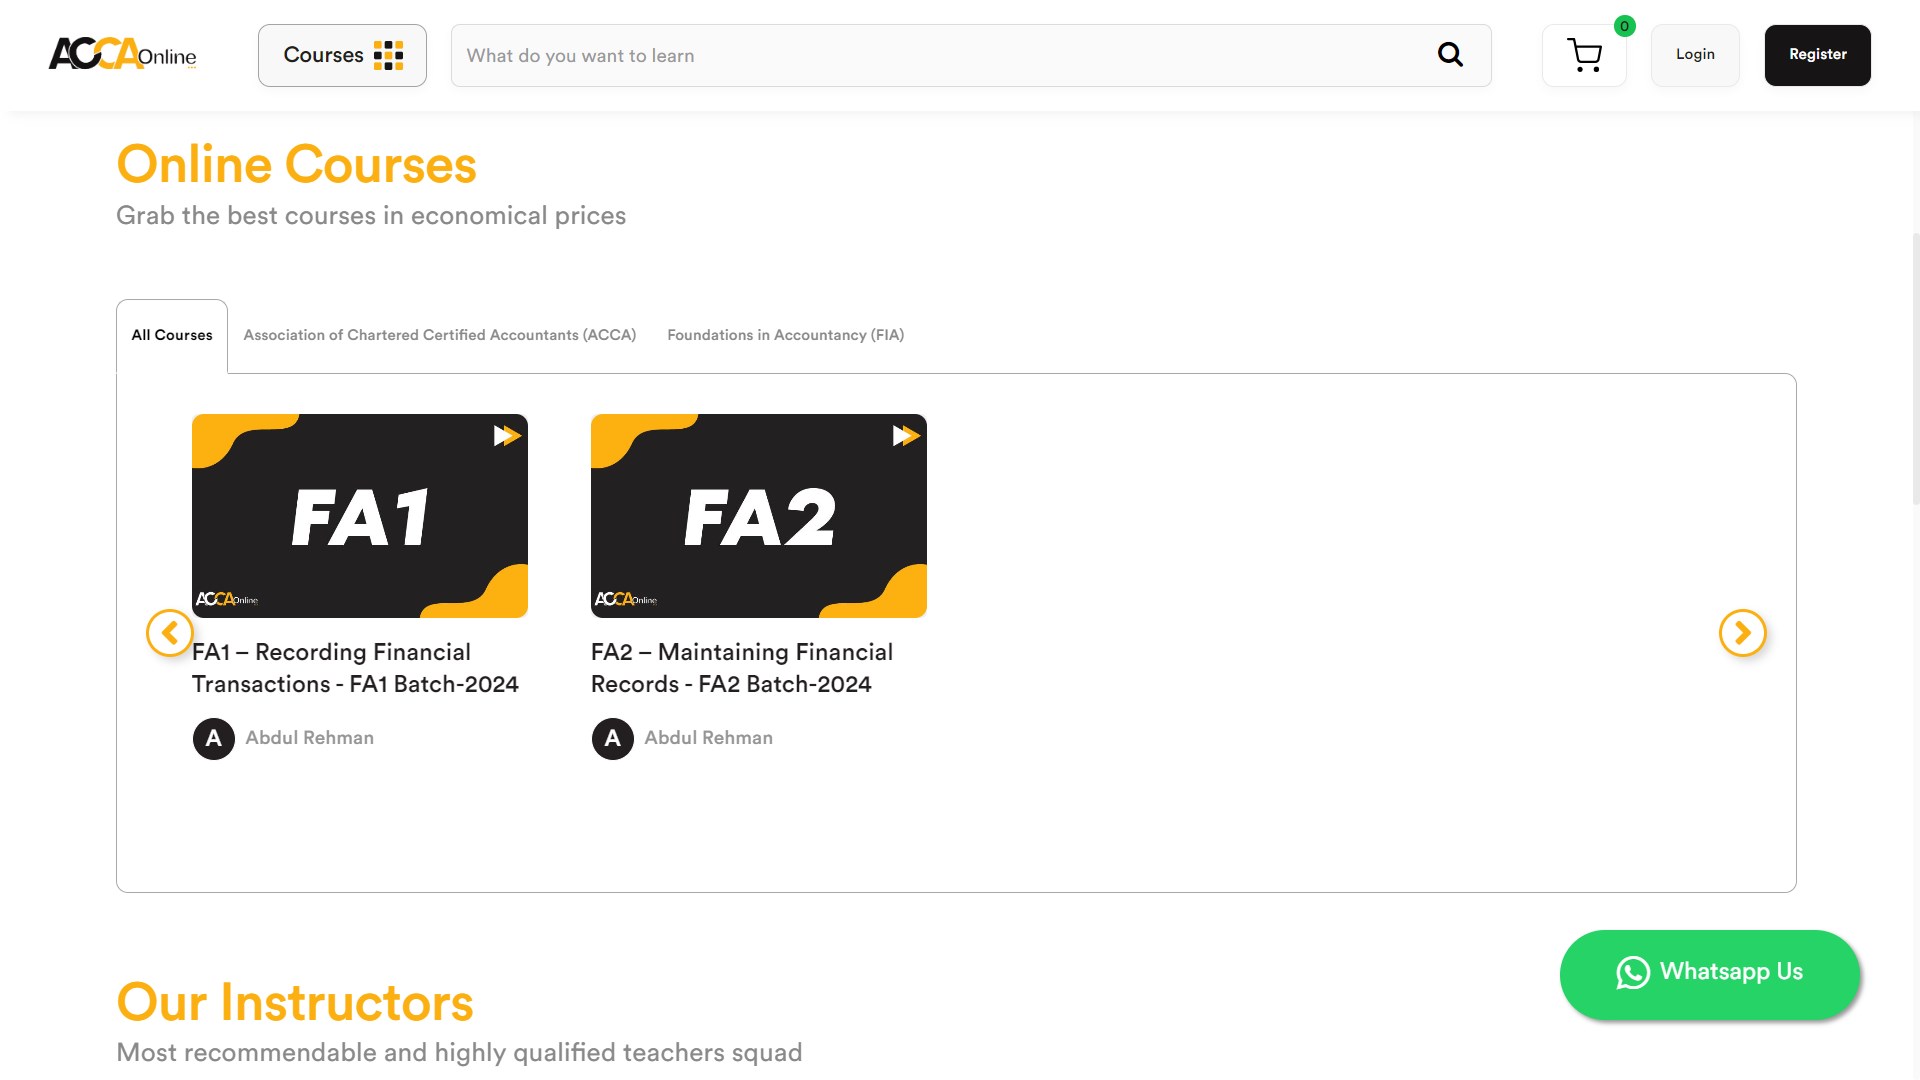Click Abdul Rehman avatar under FA1
Viewport: 1920px width, 1080px height.
[x=214, y=739]
